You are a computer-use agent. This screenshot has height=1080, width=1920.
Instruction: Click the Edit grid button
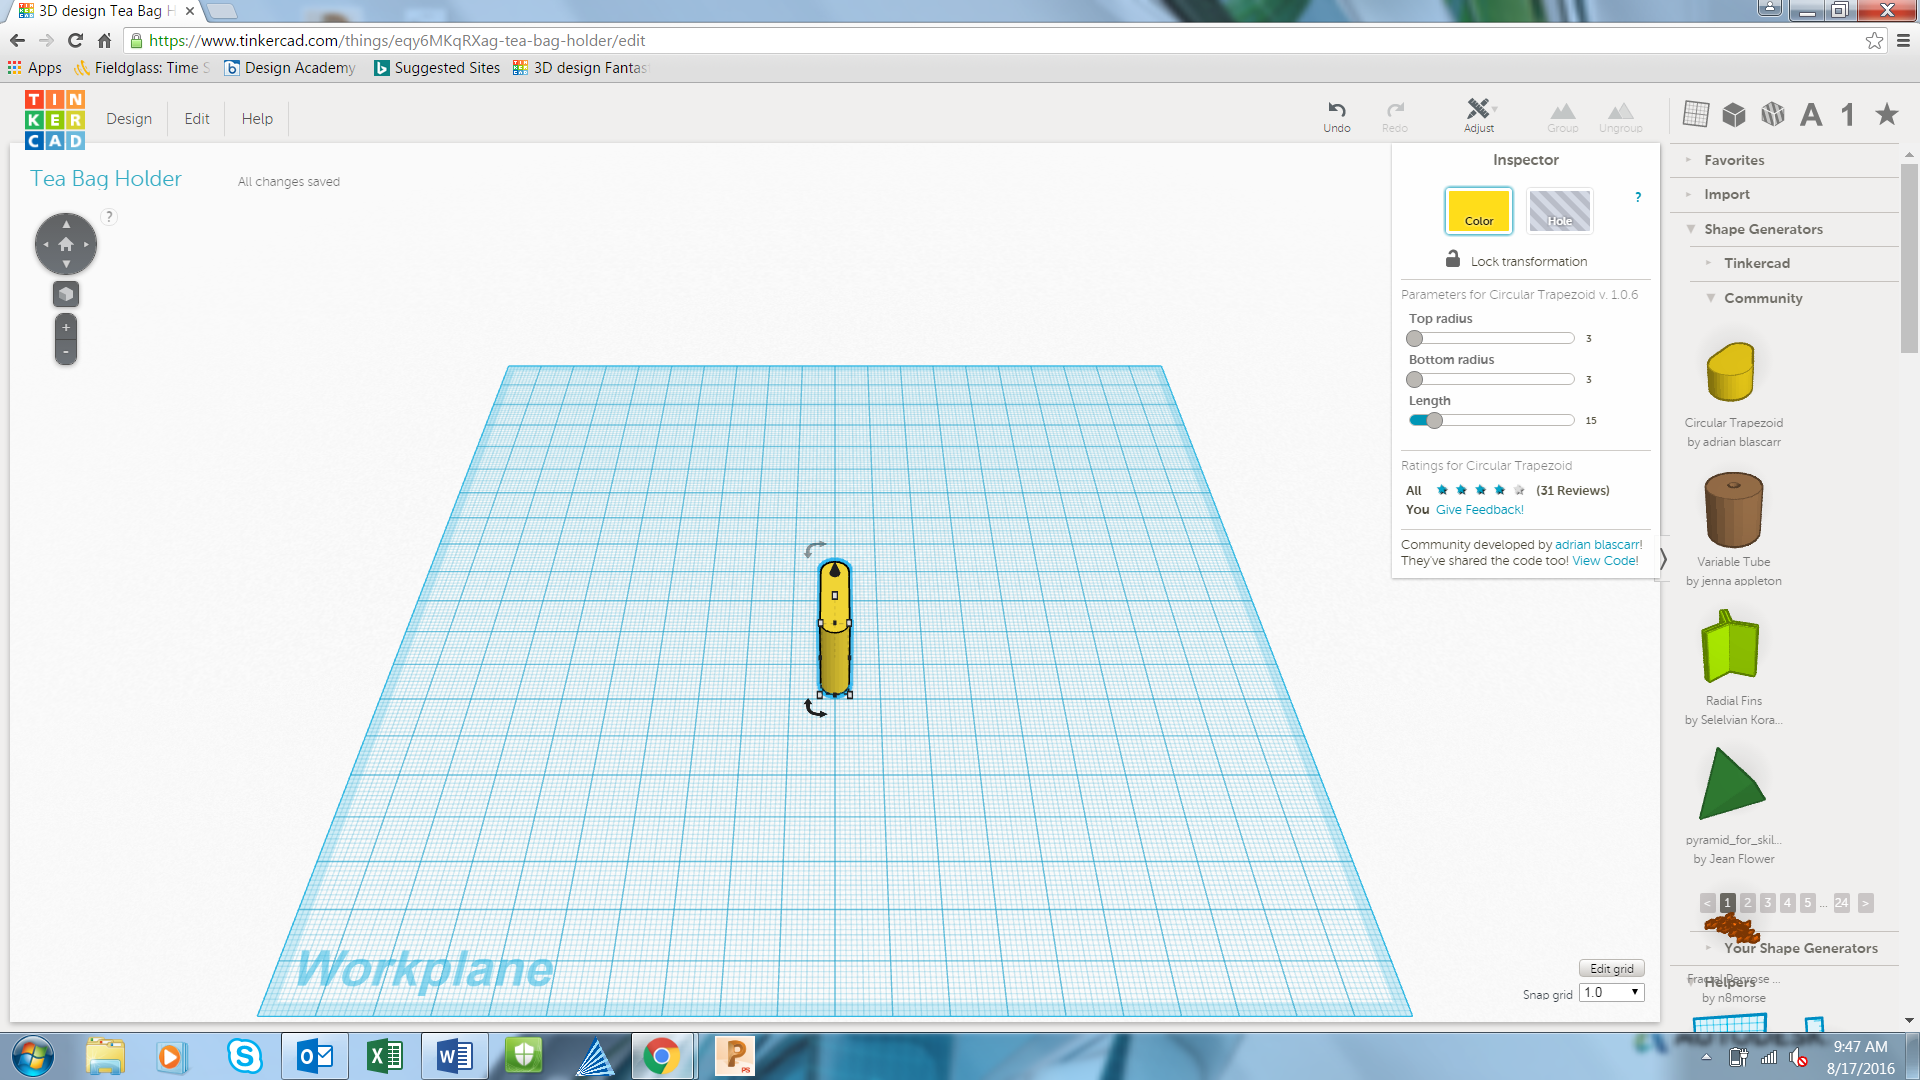click(x=1611, y=968)
